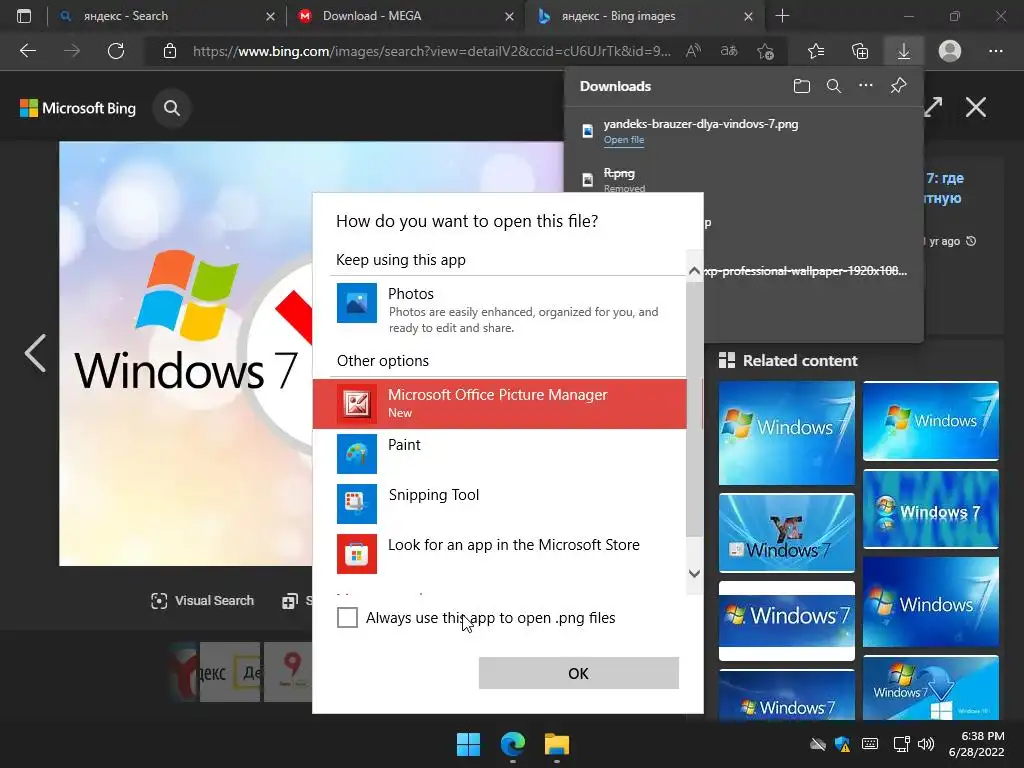Click the volume icon in system tray
This screenshot has height=768, width=1024.
coord(926,744)
